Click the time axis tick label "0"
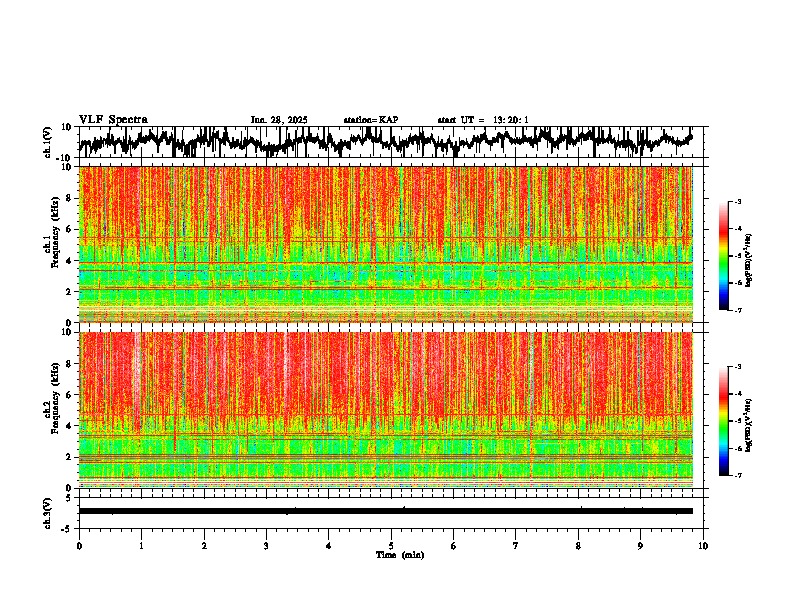This screenshot has width=792, height=612. tap(79, 546)
